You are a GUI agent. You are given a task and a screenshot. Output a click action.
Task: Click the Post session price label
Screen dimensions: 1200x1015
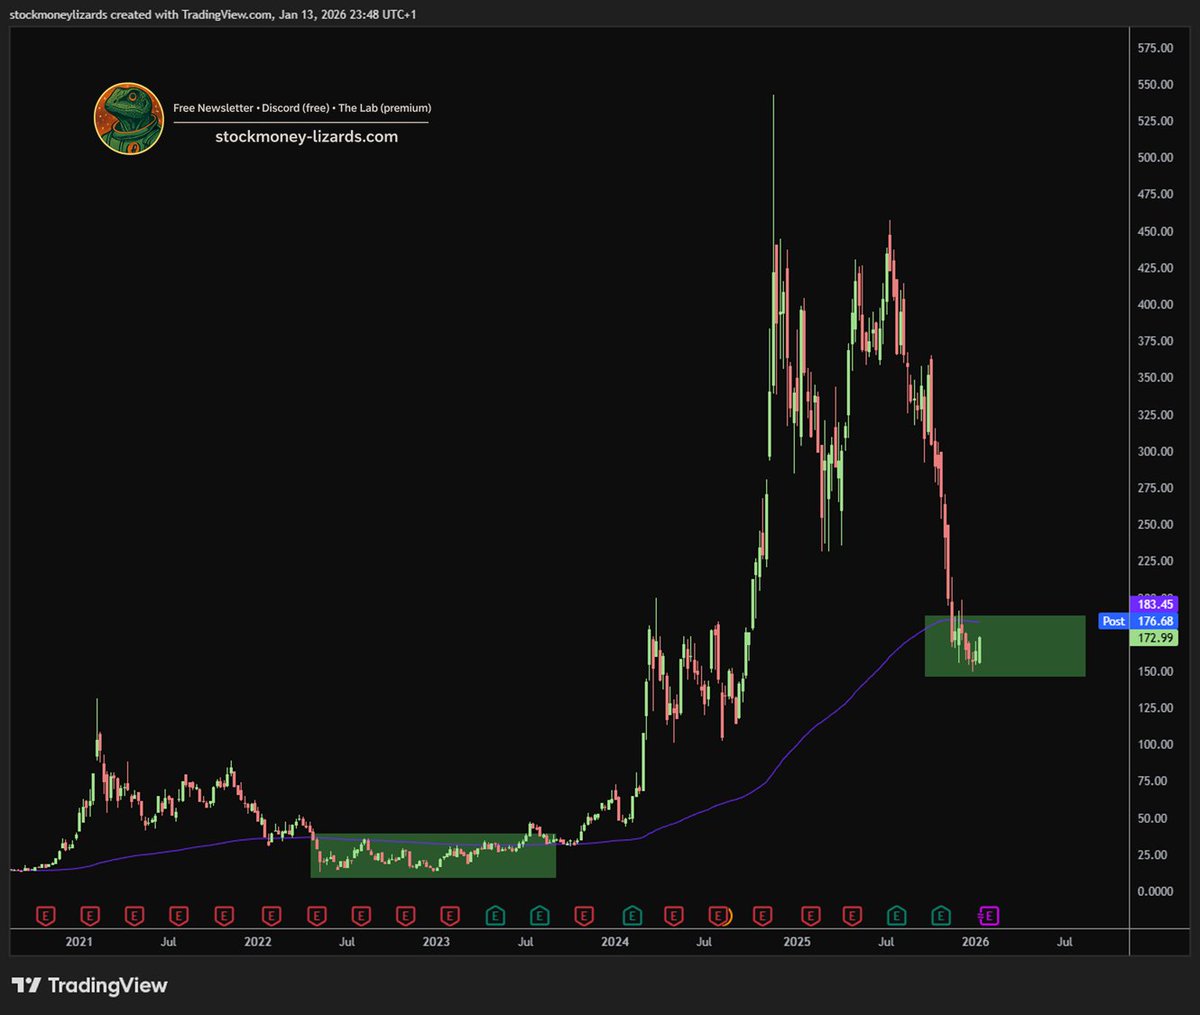point(1114,621)
